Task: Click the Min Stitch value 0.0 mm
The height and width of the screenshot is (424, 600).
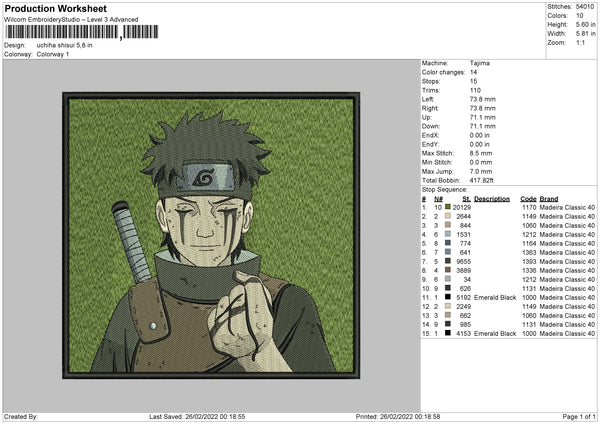Action: coord(481,162)
